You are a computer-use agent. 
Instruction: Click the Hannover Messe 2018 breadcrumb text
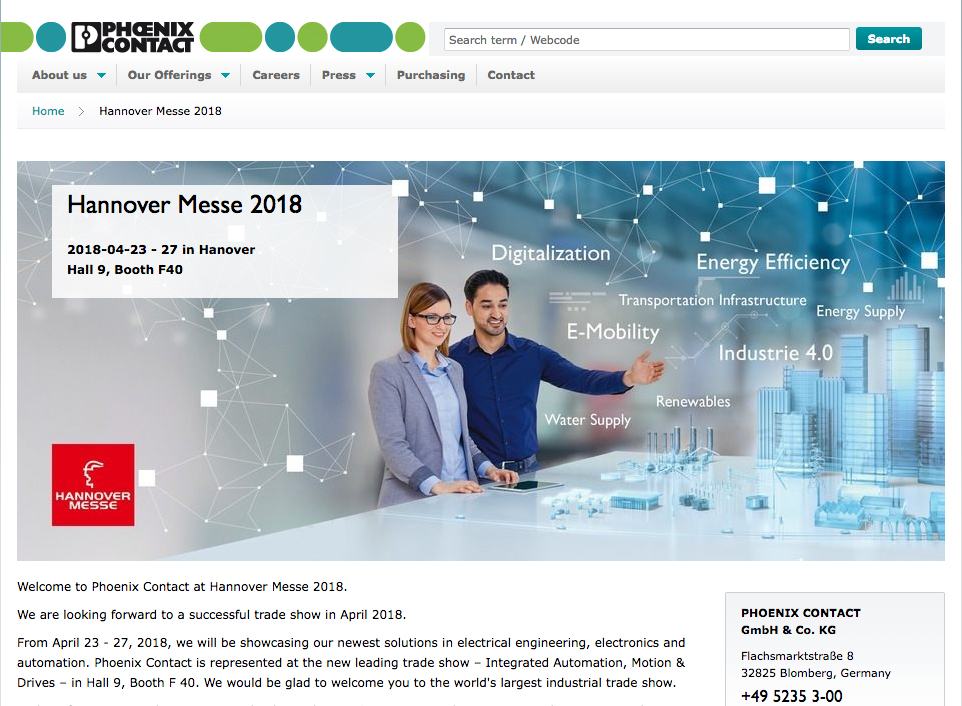pos(160,111)
